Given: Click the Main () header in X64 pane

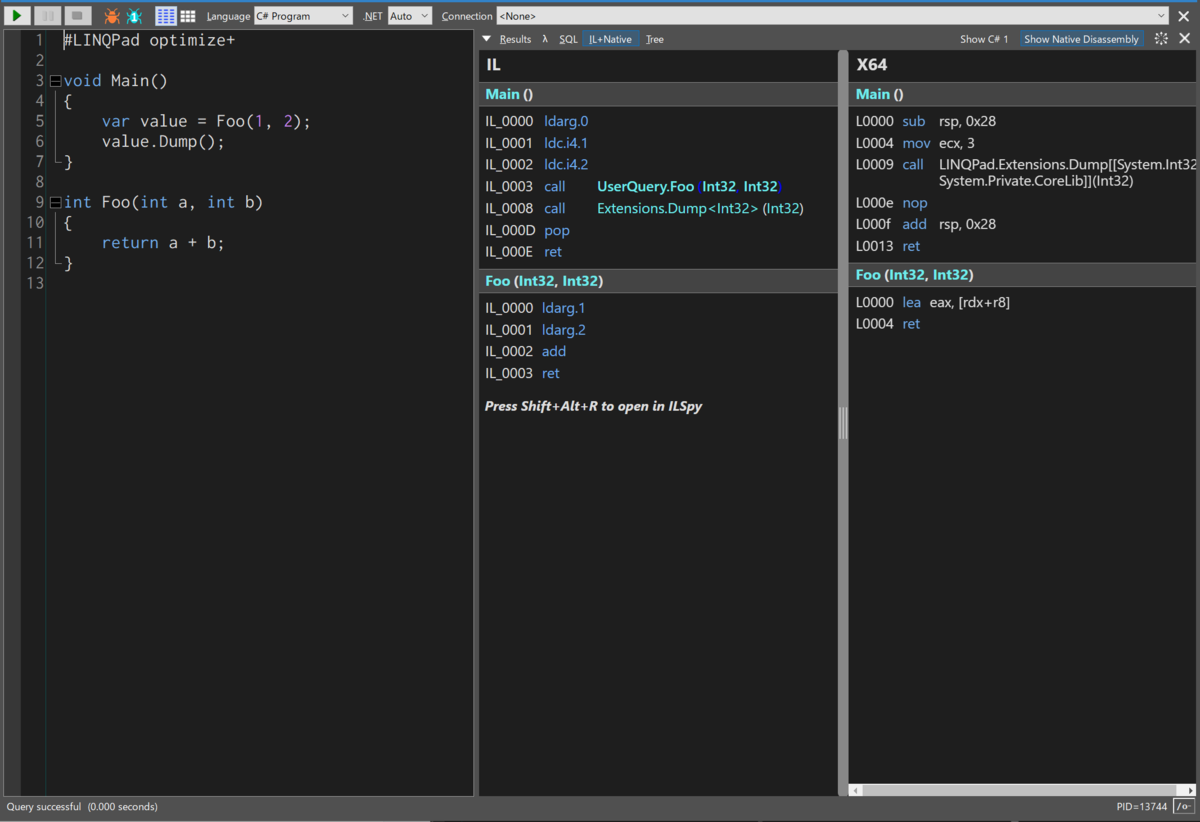Looking at the screenshot, I should click(1022, 94).
